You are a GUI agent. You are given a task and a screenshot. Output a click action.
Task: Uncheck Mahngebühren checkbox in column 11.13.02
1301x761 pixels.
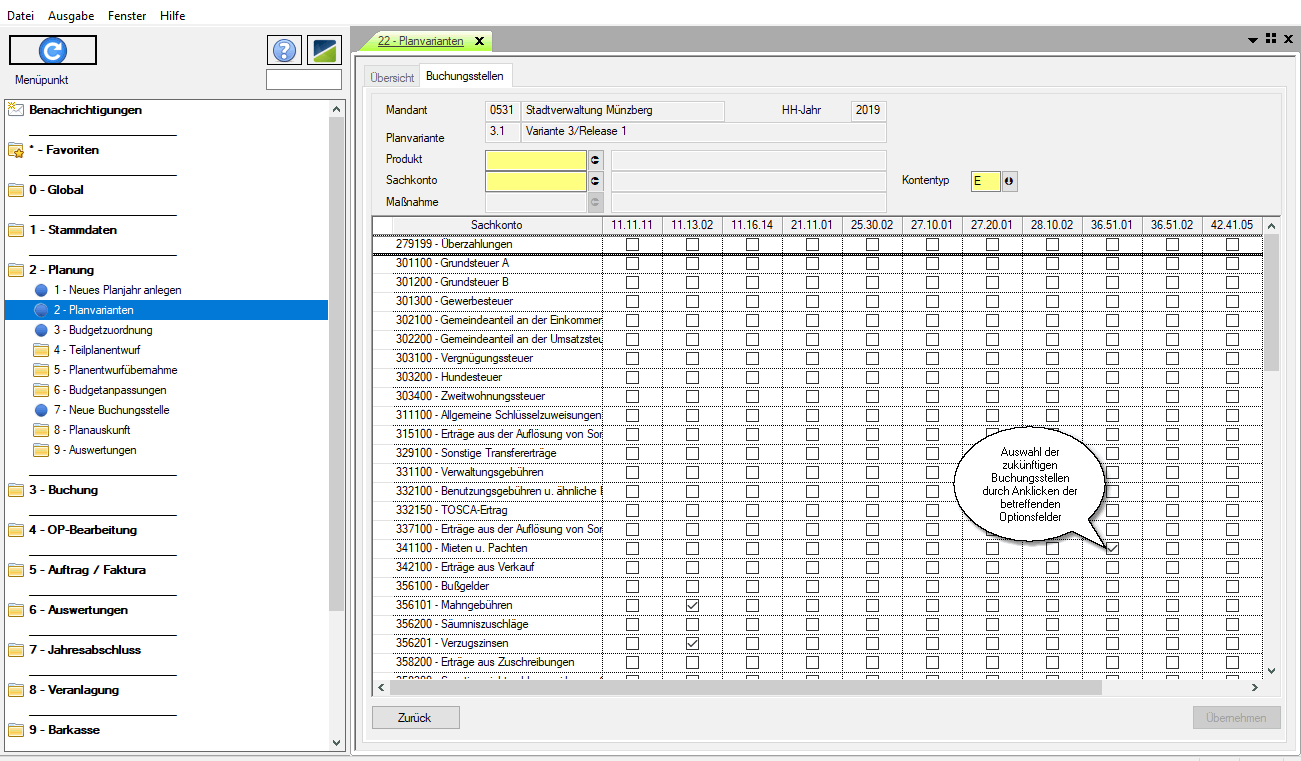(692, 606)
